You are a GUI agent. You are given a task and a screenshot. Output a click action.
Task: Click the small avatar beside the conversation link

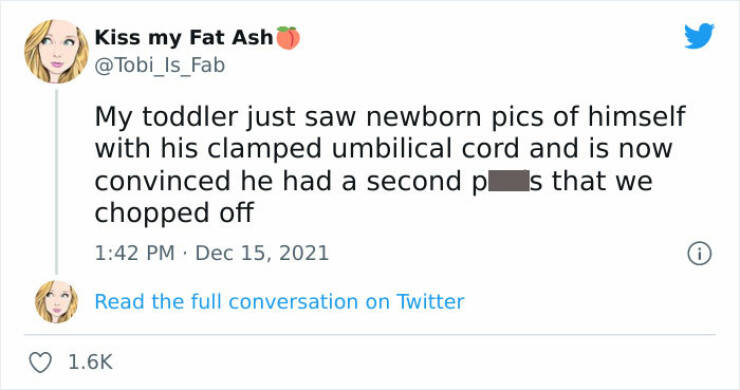tap(57, 302)
